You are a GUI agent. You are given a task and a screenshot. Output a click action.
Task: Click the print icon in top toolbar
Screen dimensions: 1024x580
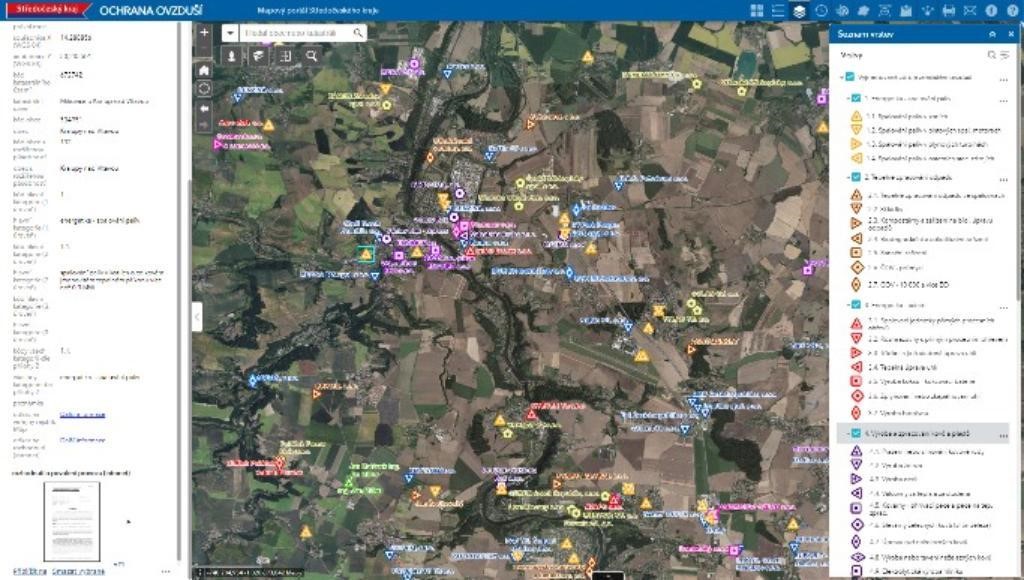pyautogui.click(x=948, y=11)
